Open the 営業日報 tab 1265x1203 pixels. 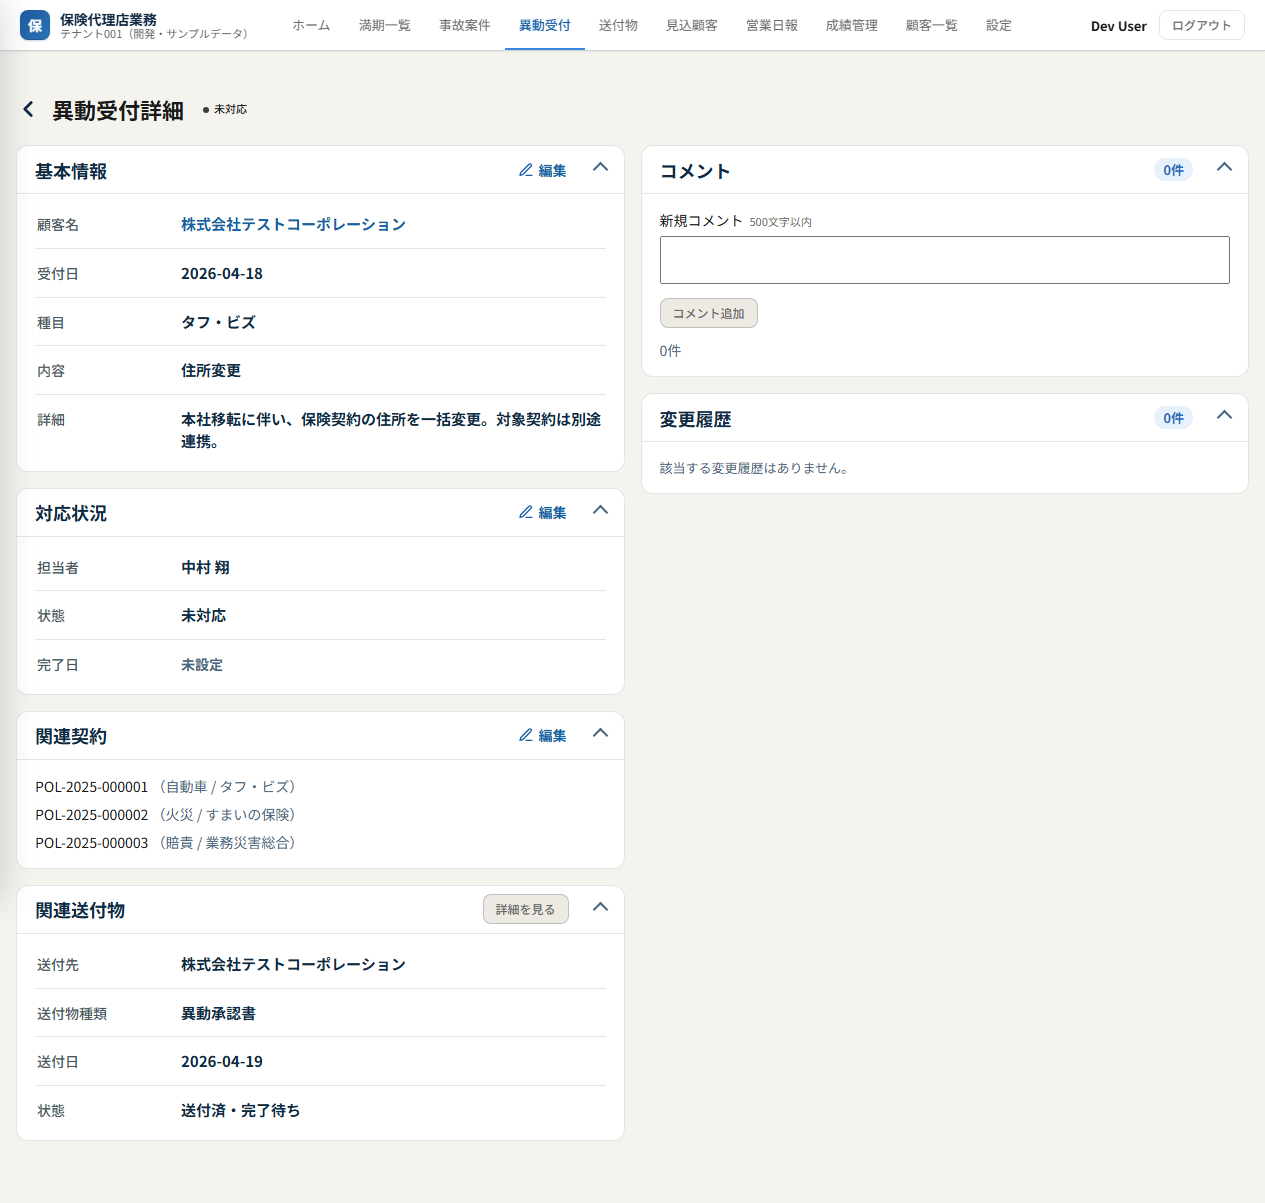pyautogui.click(x=772, y=25)
